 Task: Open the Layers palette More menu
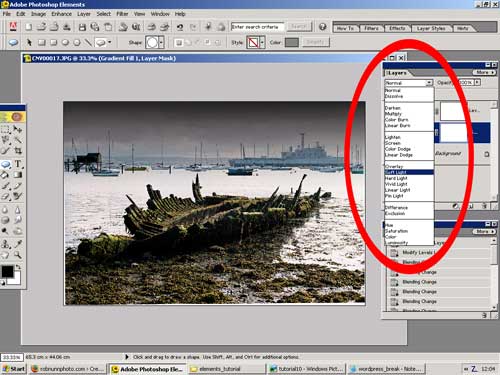pyautogui.click(x=484, y=72)
